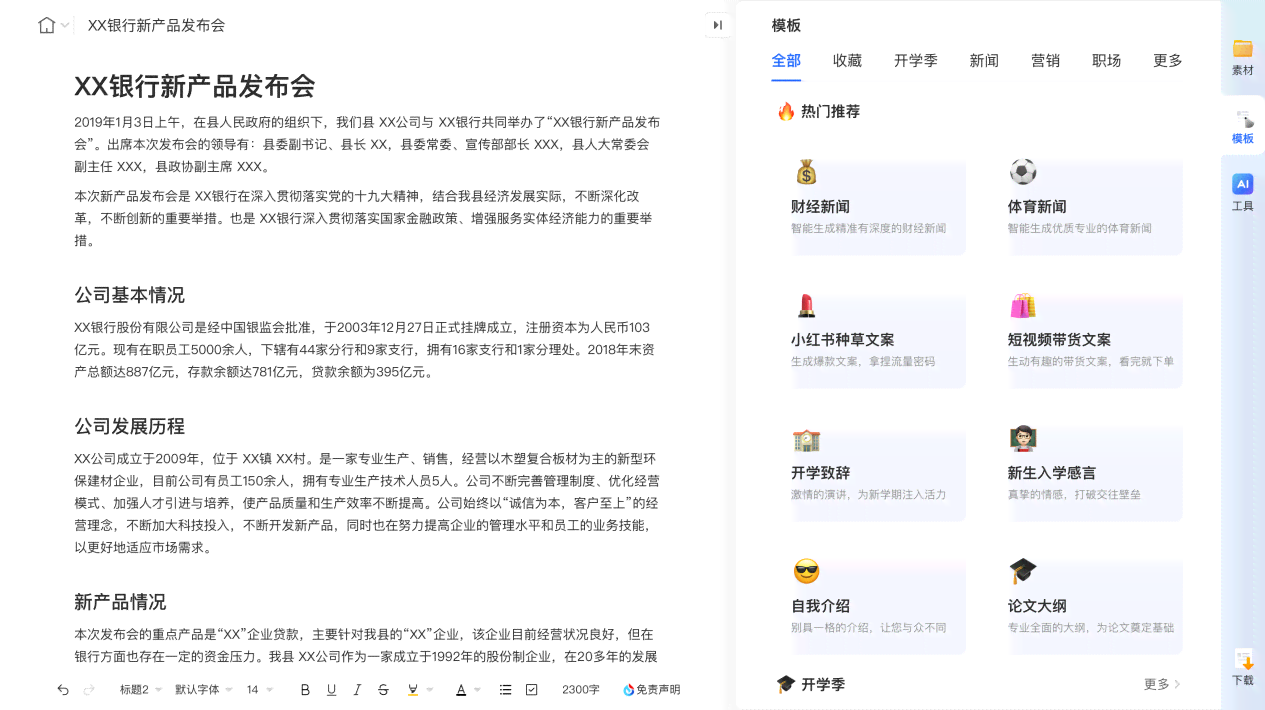Undo the last edit

point(63,689)
